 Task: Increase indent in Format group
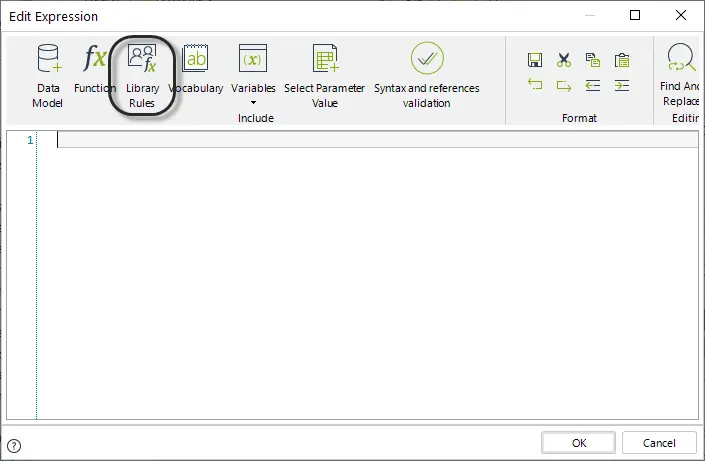coord(622,85)
